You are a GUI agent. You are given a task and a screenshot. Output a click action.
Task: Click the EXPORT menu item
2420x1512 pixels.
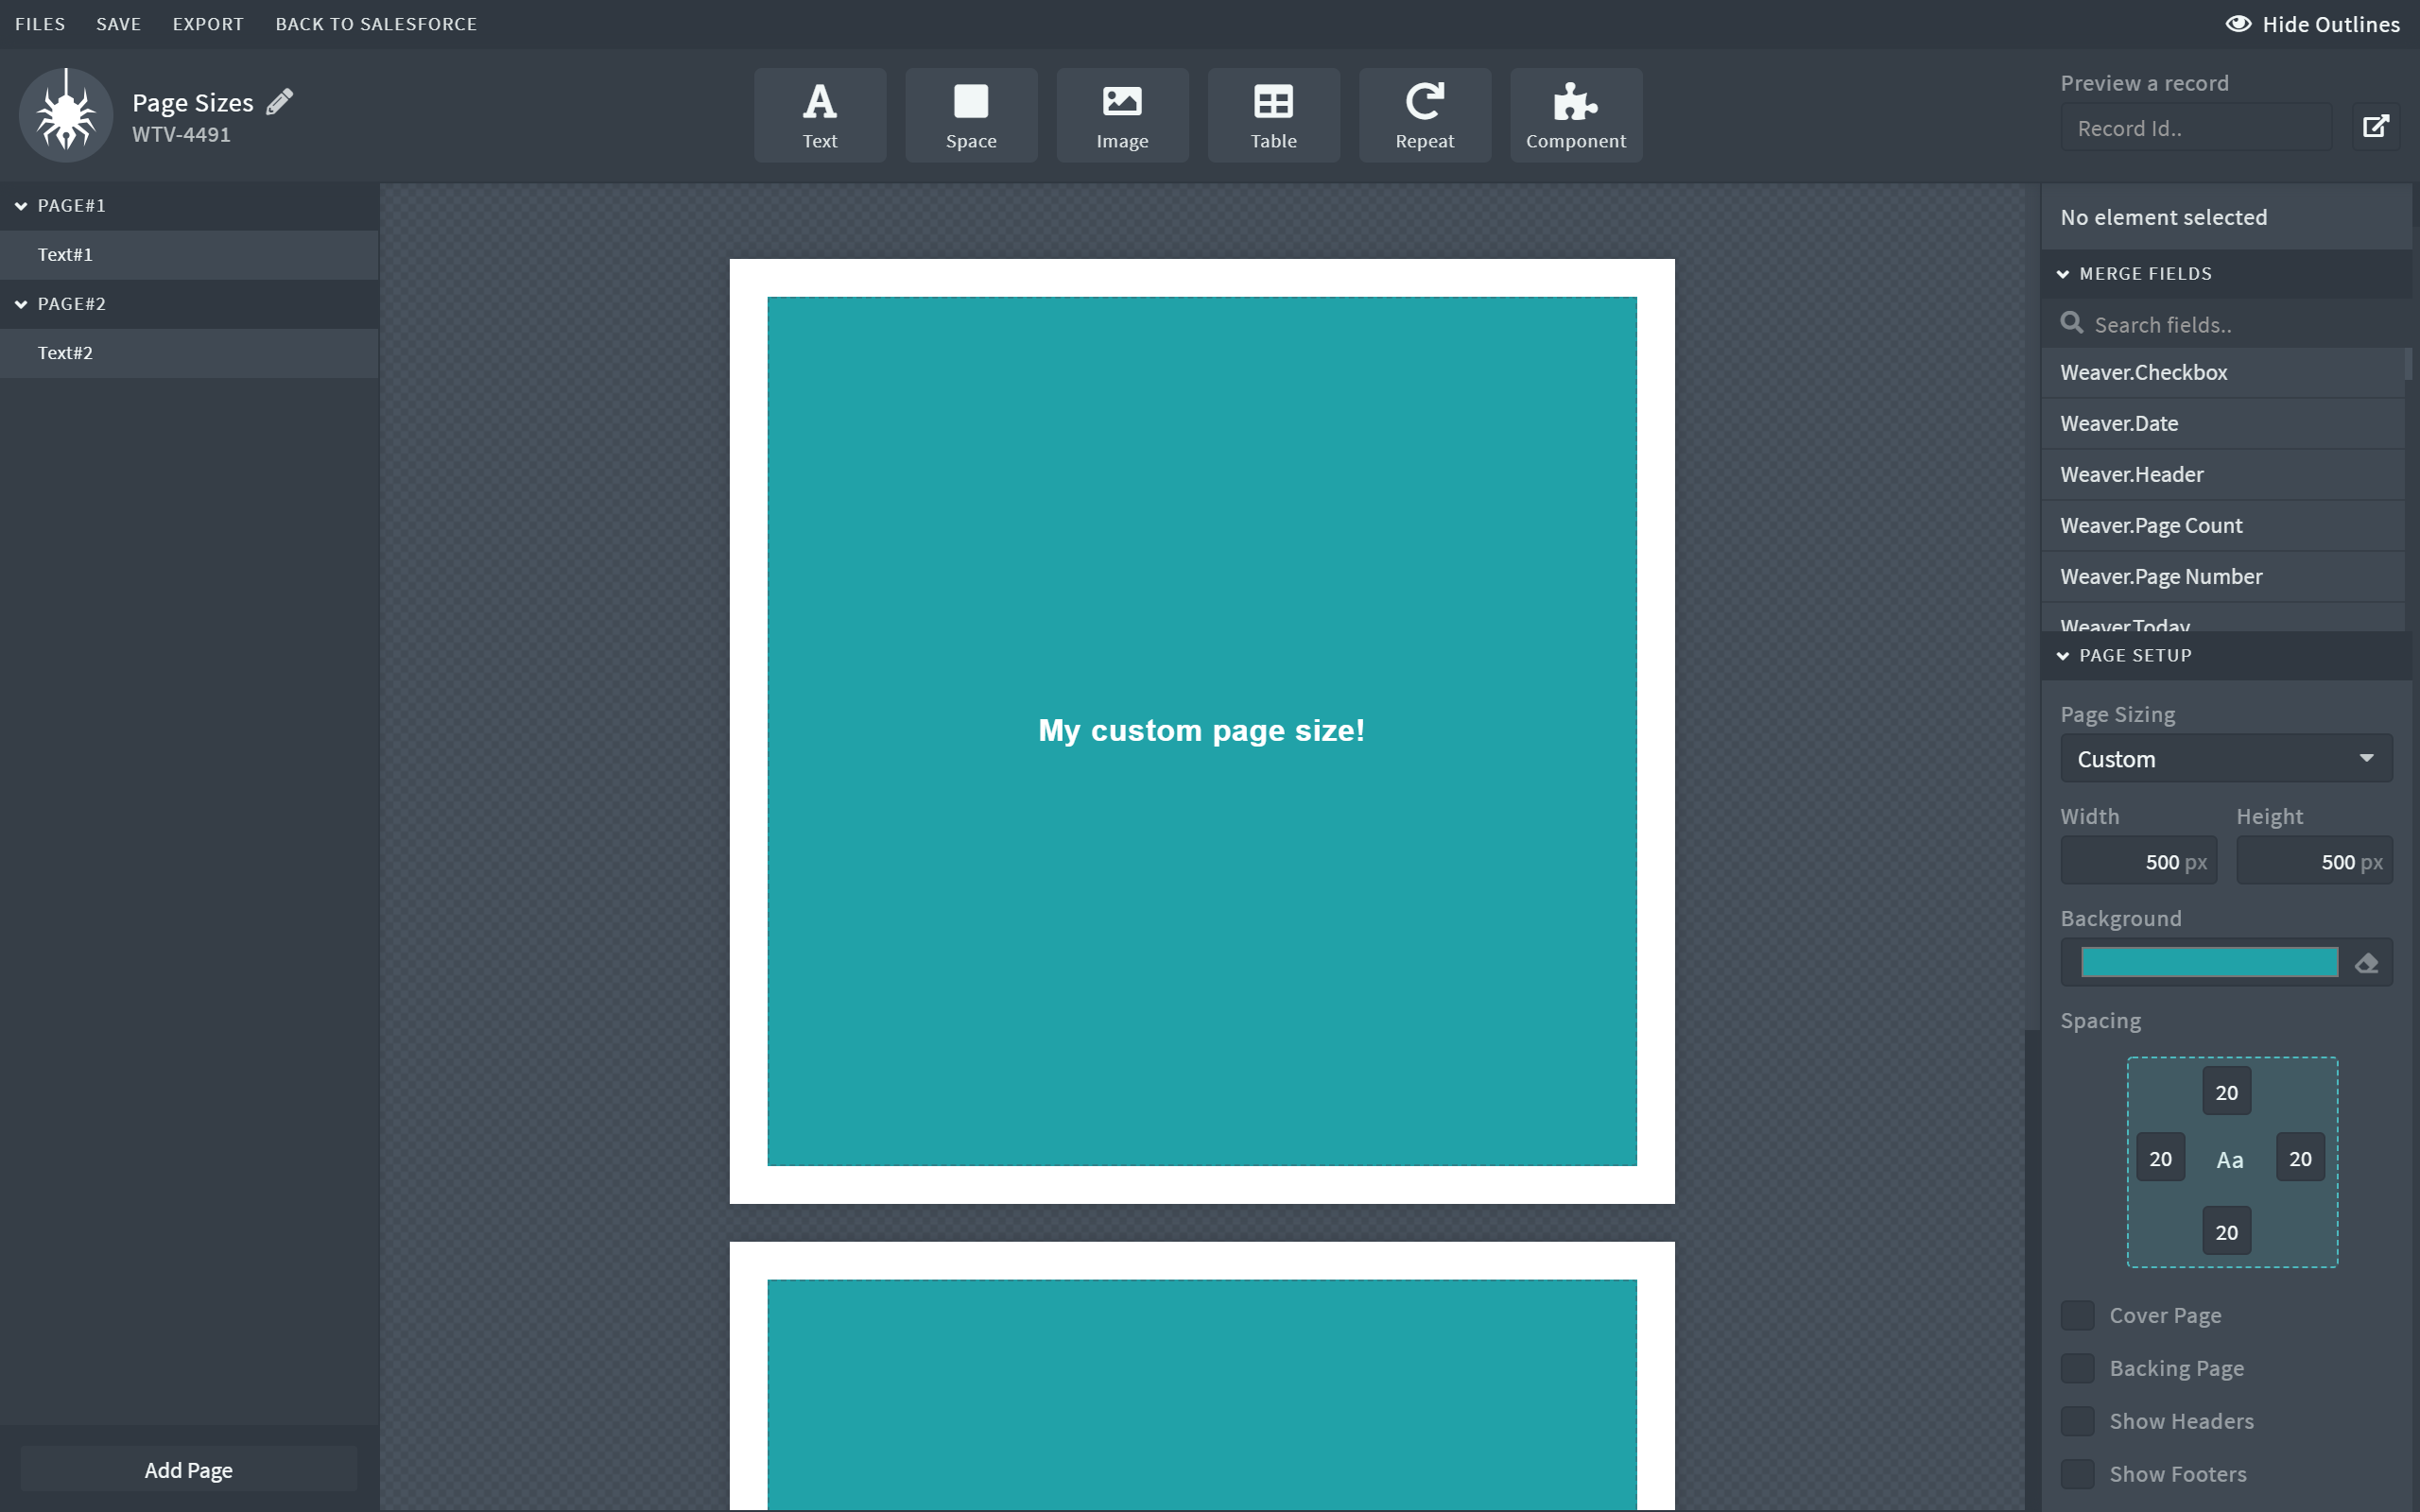pos(207,24)
